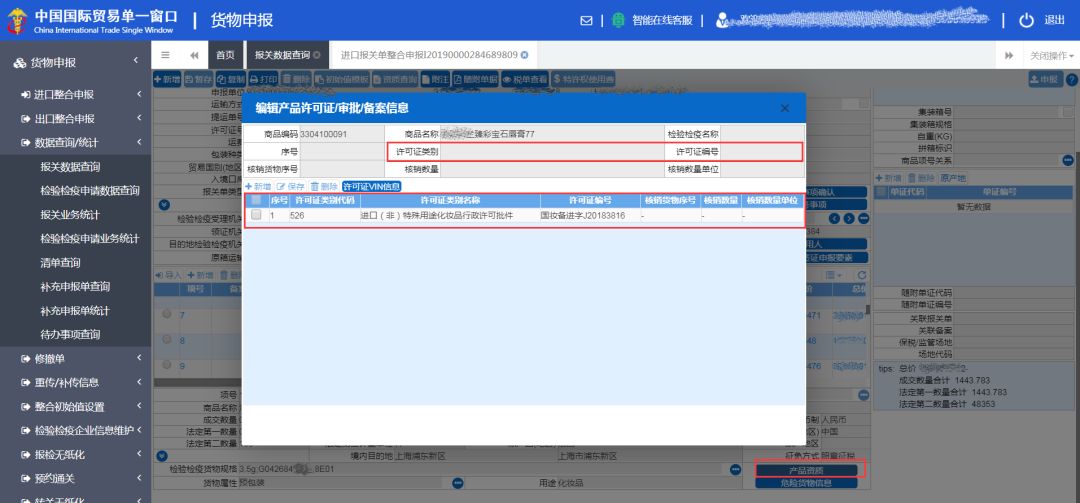Expand 重传/补传信息 sidebar menu
The height and width of the screenshot is (503, 1080).
75,382
